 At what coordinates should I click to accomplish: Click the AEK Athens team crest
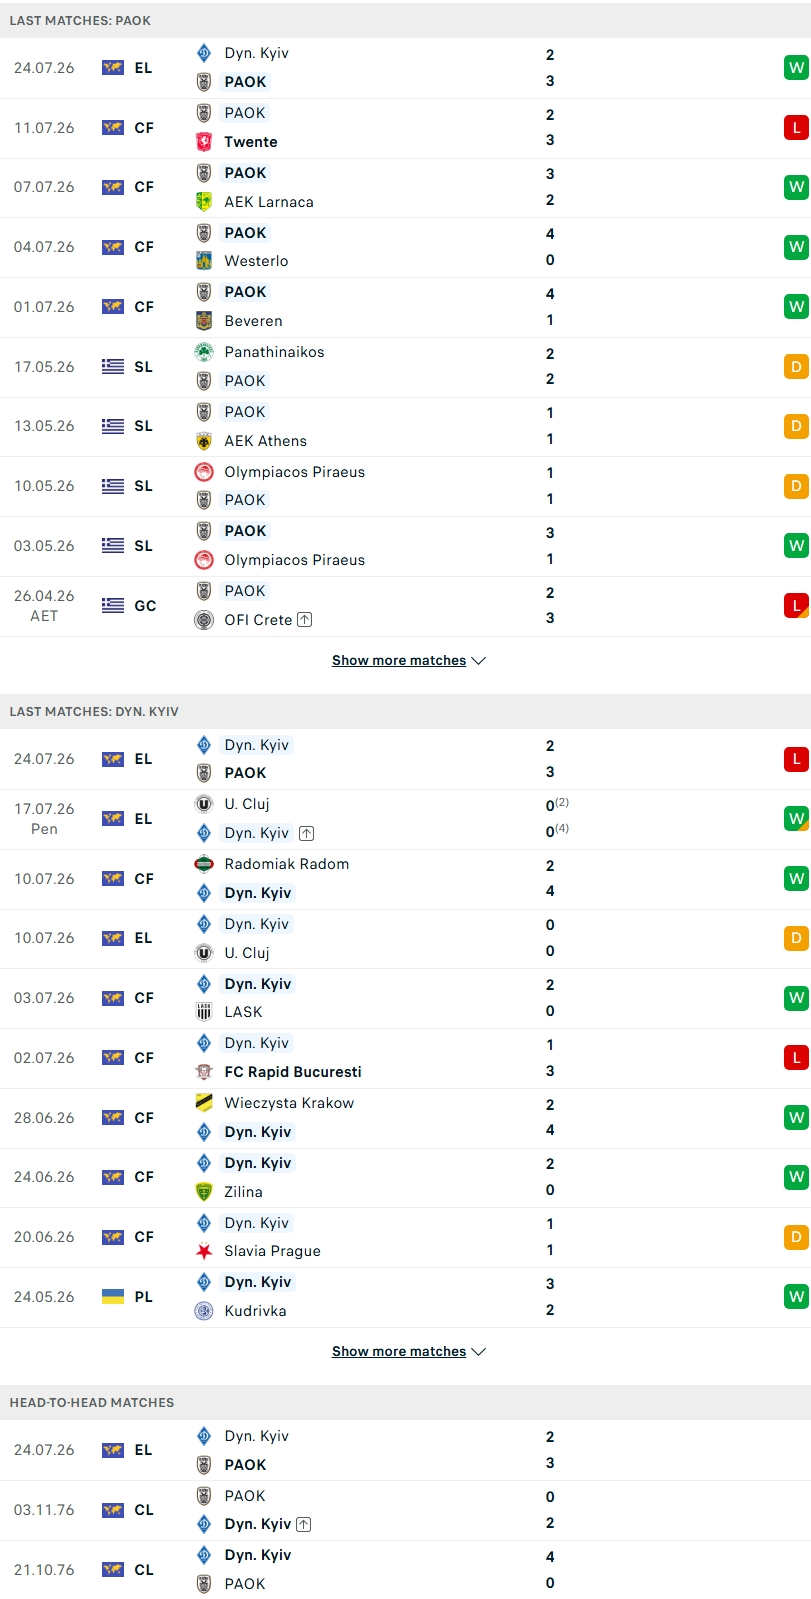pyautogui.click(x=204, y=441)
